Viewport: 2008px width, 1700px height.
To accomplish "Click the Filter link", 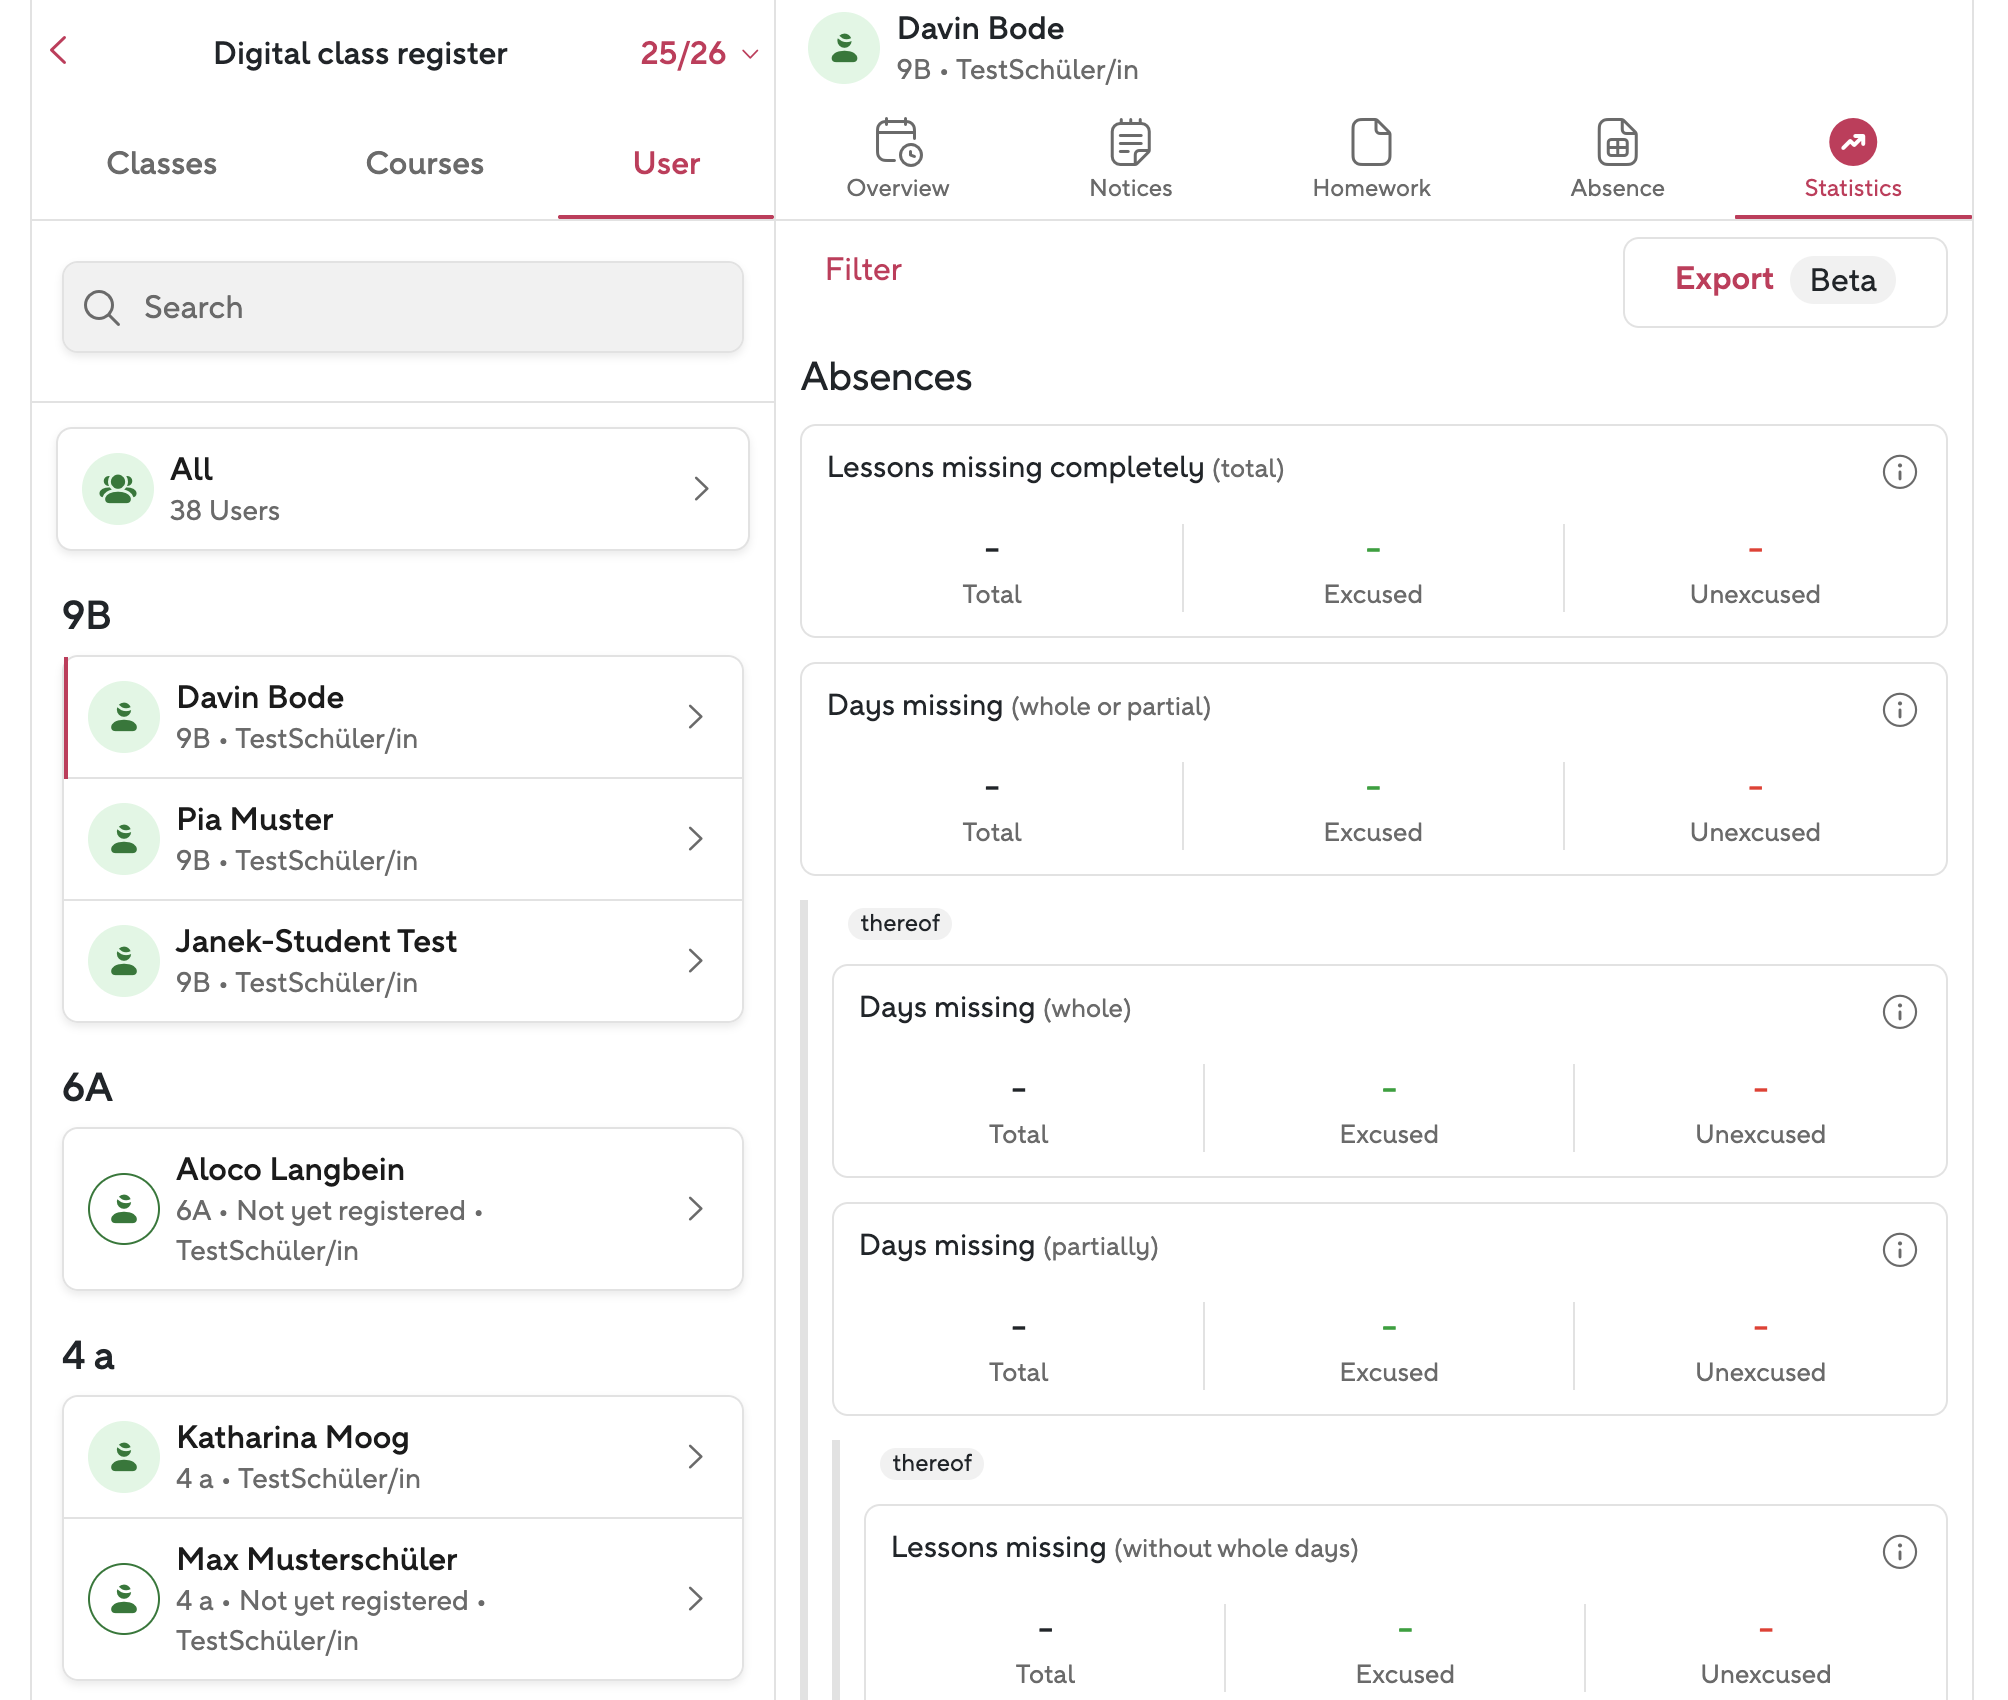I will pyautogui.click(x=863, y=270).
